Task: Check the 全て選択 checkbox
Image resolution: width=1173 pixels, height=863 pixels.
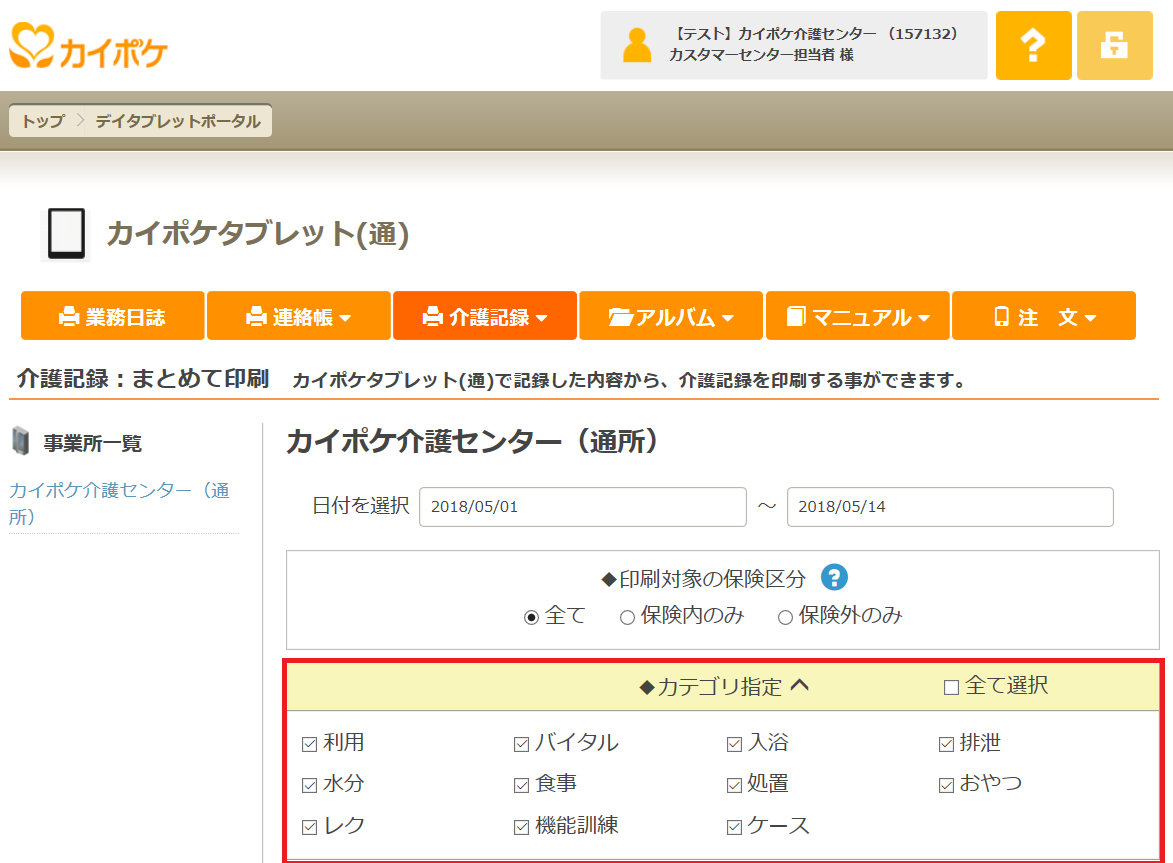Action: click(x=951, y=687)
